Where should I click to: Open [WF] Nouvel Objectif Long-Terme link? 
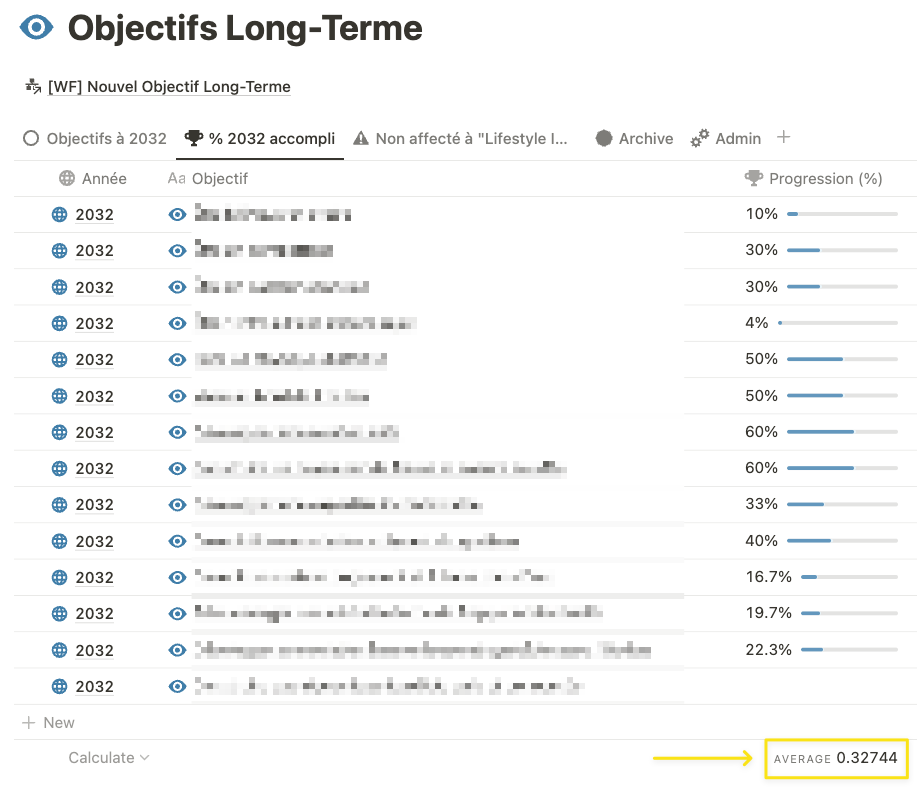click(x=169, y=87)
